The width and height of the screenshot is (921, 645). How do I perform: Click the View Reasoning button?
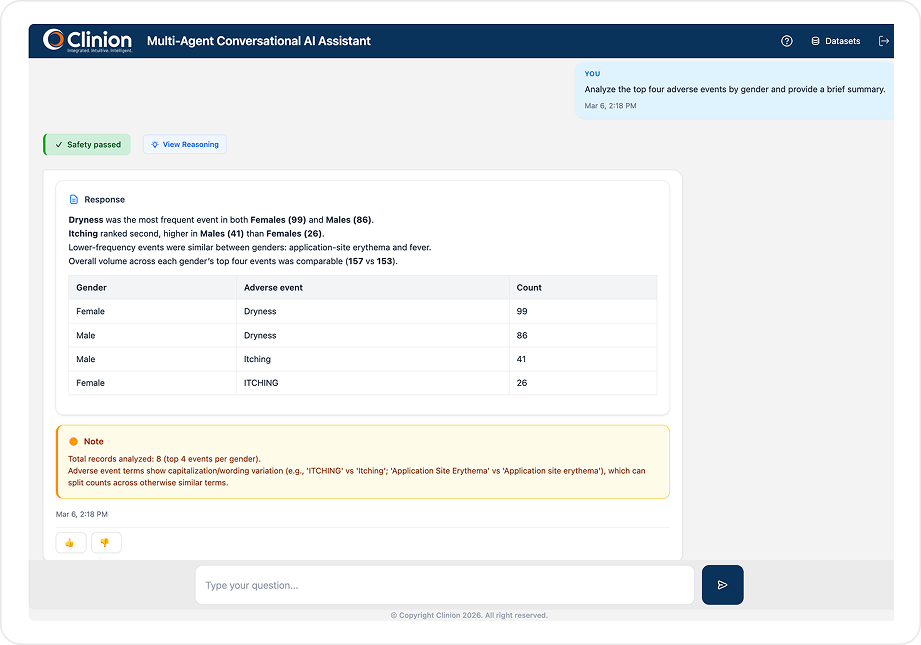point(184,144)
